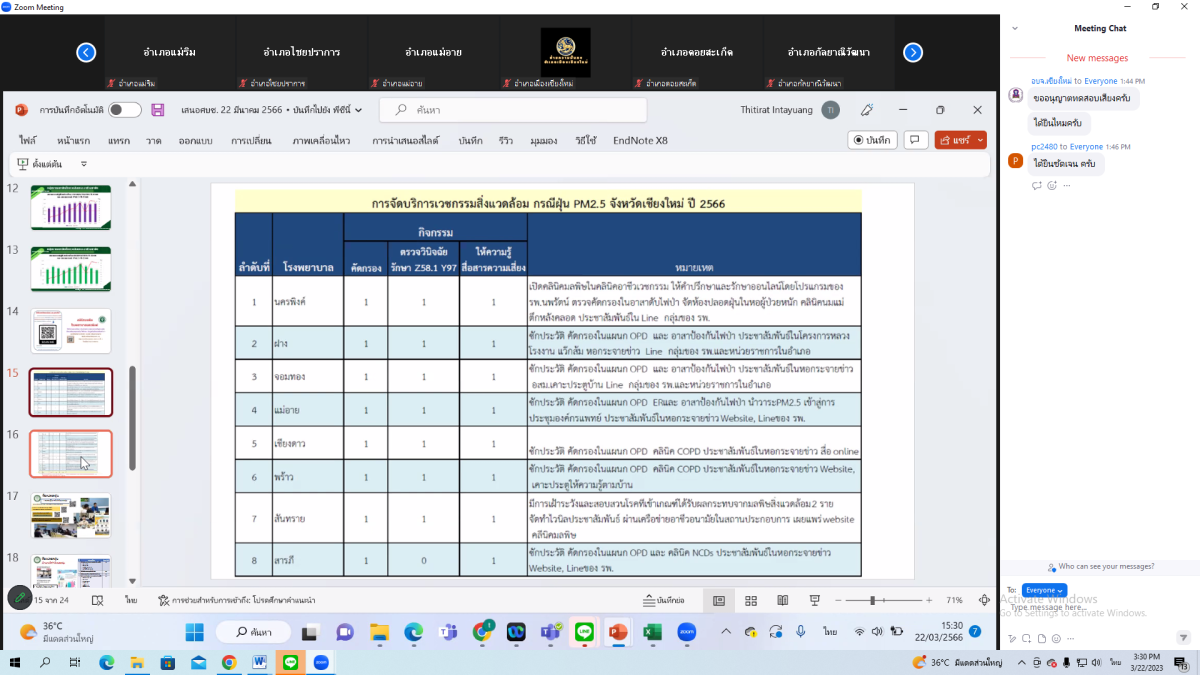
Task: Toggle the PowerPoint AutoSave switch
Action: tap(125, 110)
